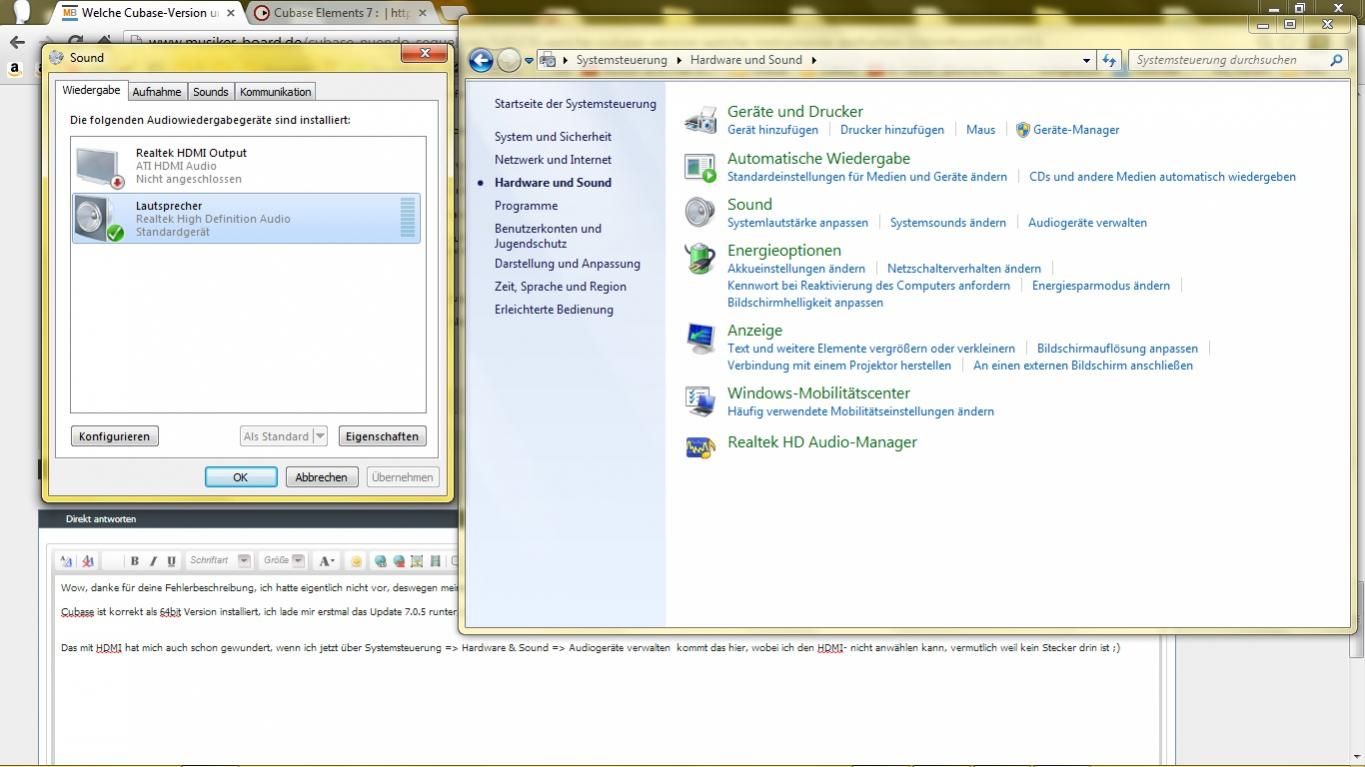Open the text color picker in editor

[326, 561]
